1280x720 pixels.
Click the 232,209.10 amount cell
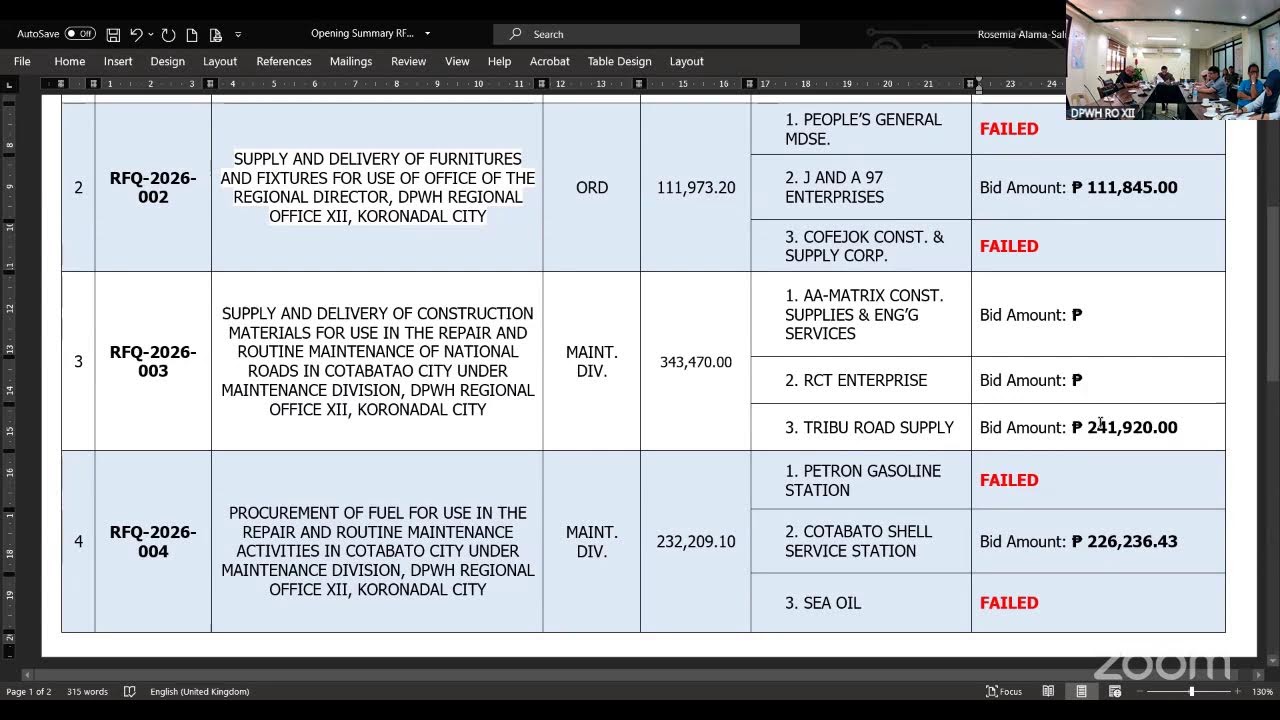click(x=696, y=541)
